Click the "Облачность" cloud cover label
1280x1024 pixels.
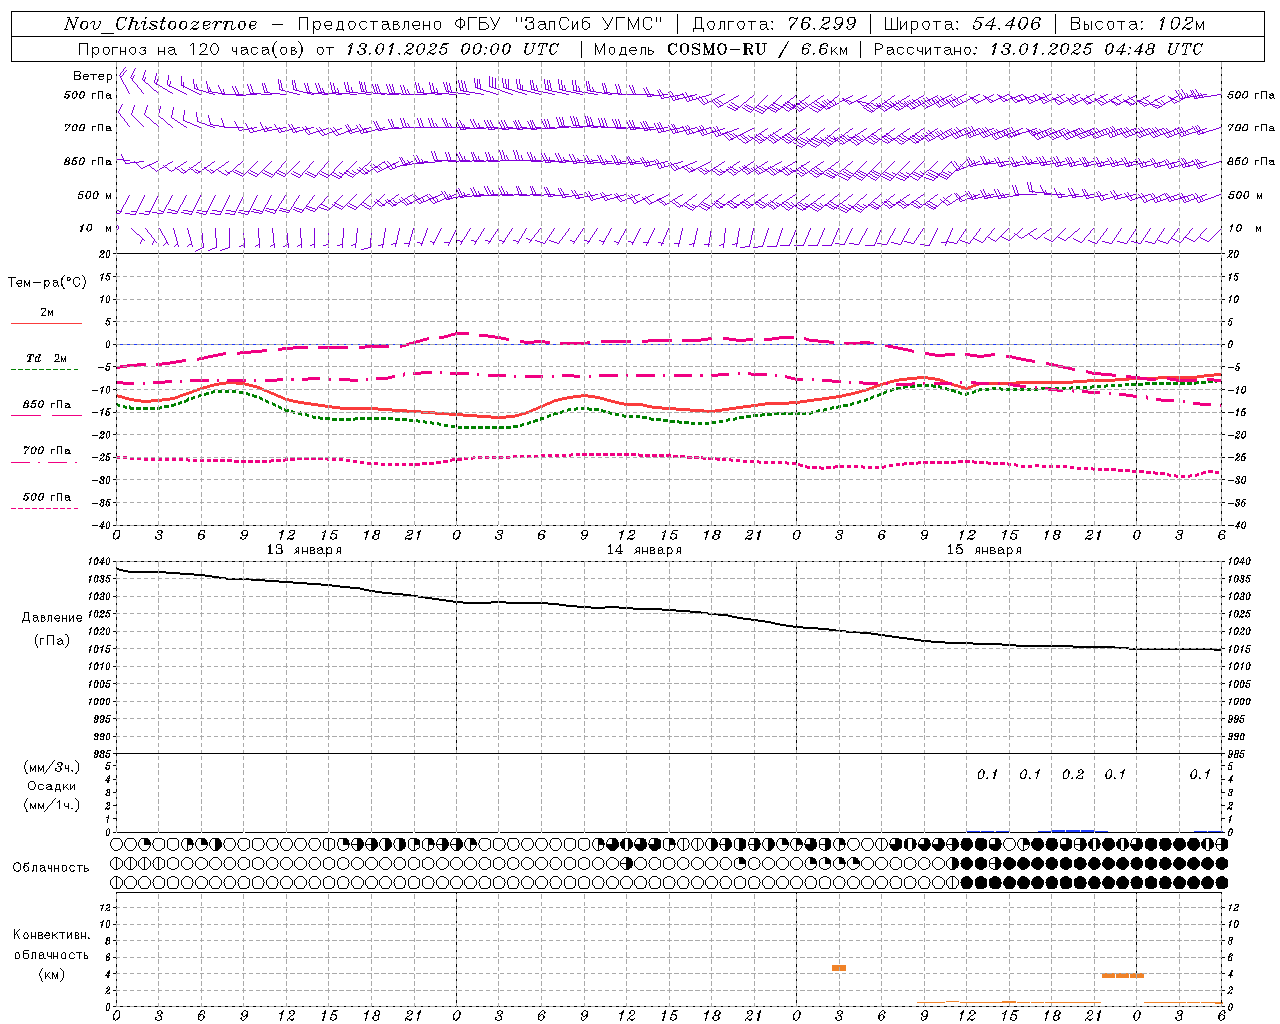pos(51,868)
